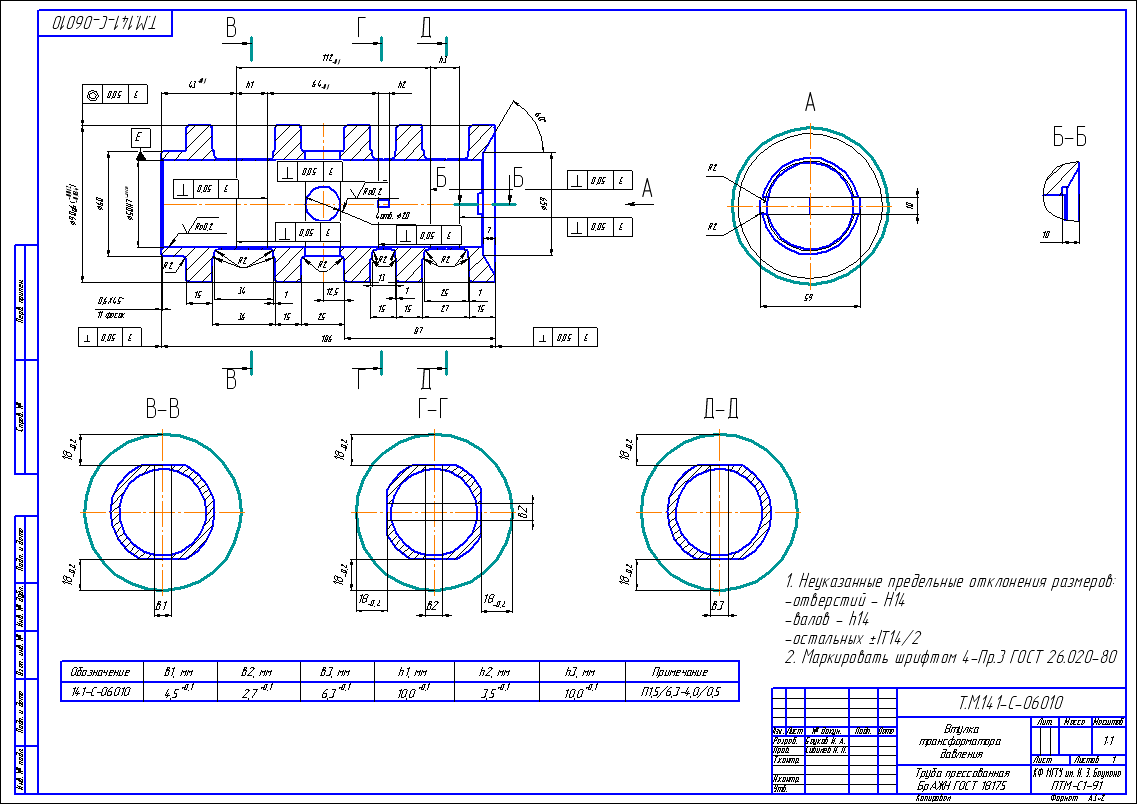Select the "B2" dimension under section Г-Г
Viewport: 1138px width, 804px height.
click(432, 605)
